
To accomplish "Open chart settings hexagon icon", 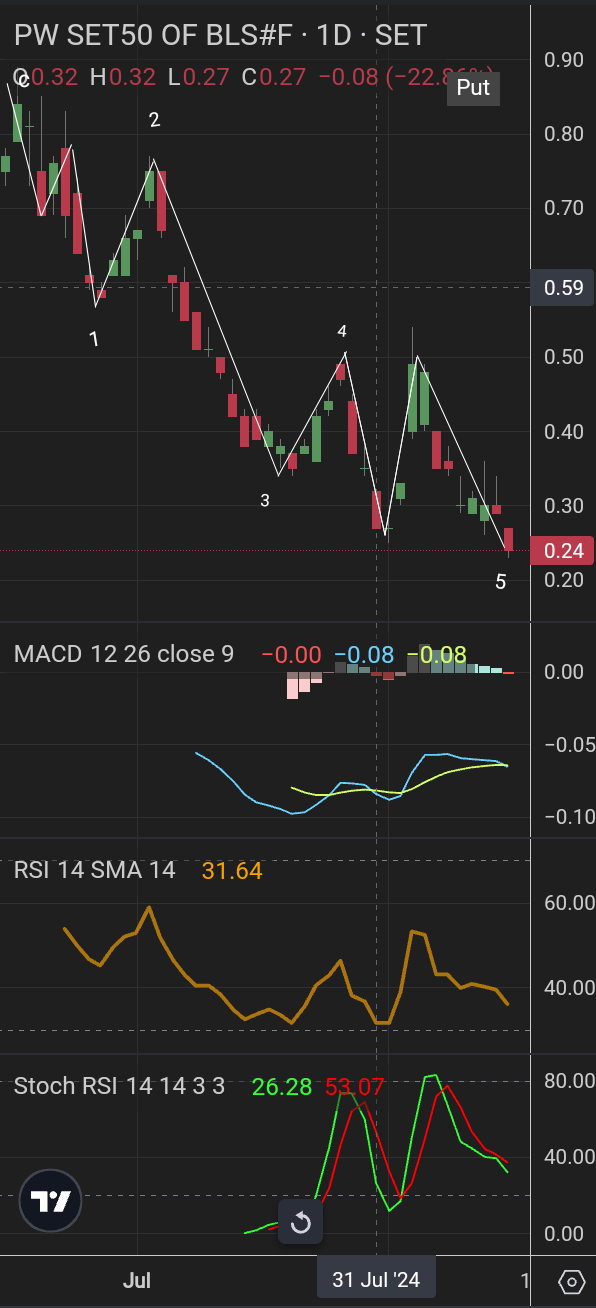I will tap(572, 1281).
